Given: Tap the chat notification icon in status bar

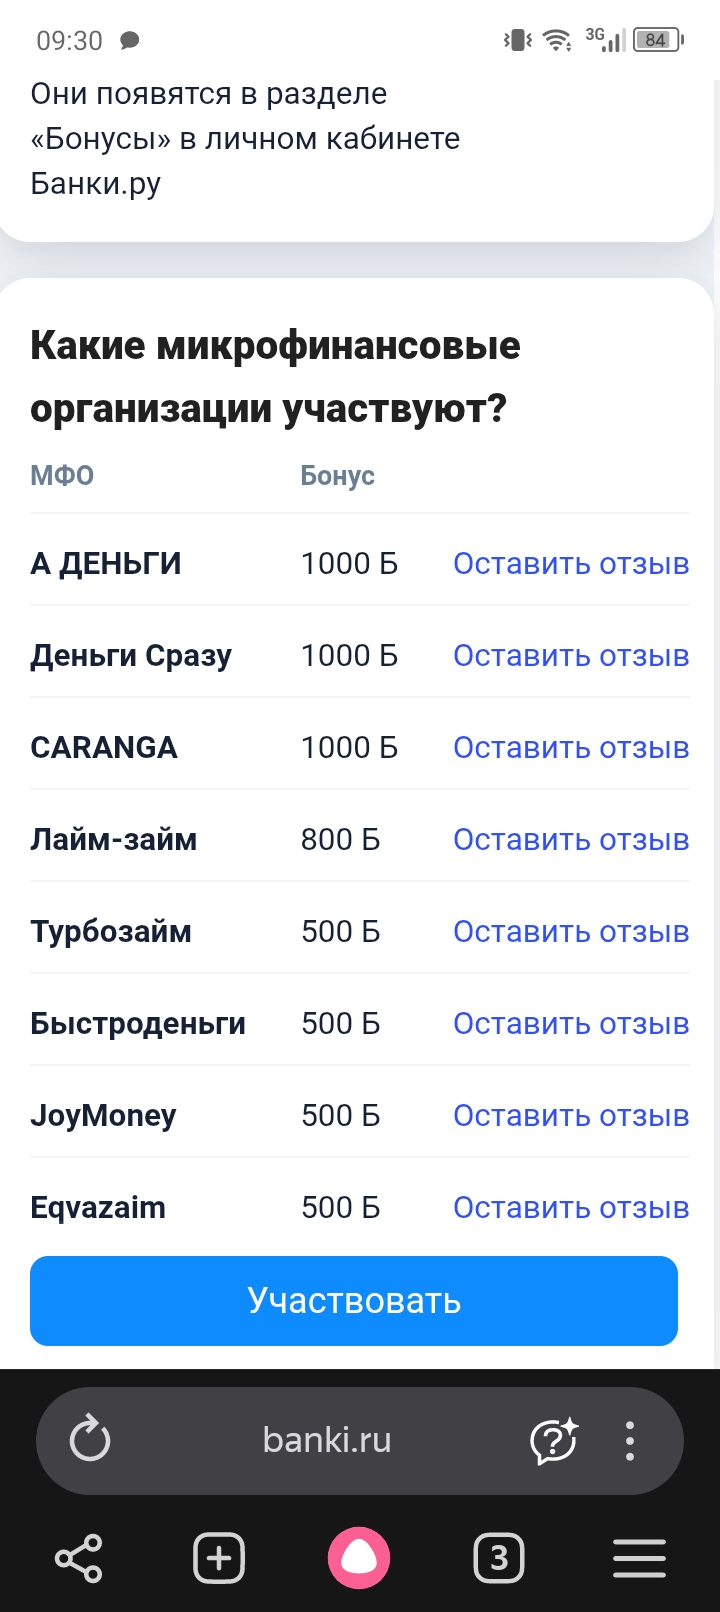Looking at the screenshot, I should click(130, 41).
